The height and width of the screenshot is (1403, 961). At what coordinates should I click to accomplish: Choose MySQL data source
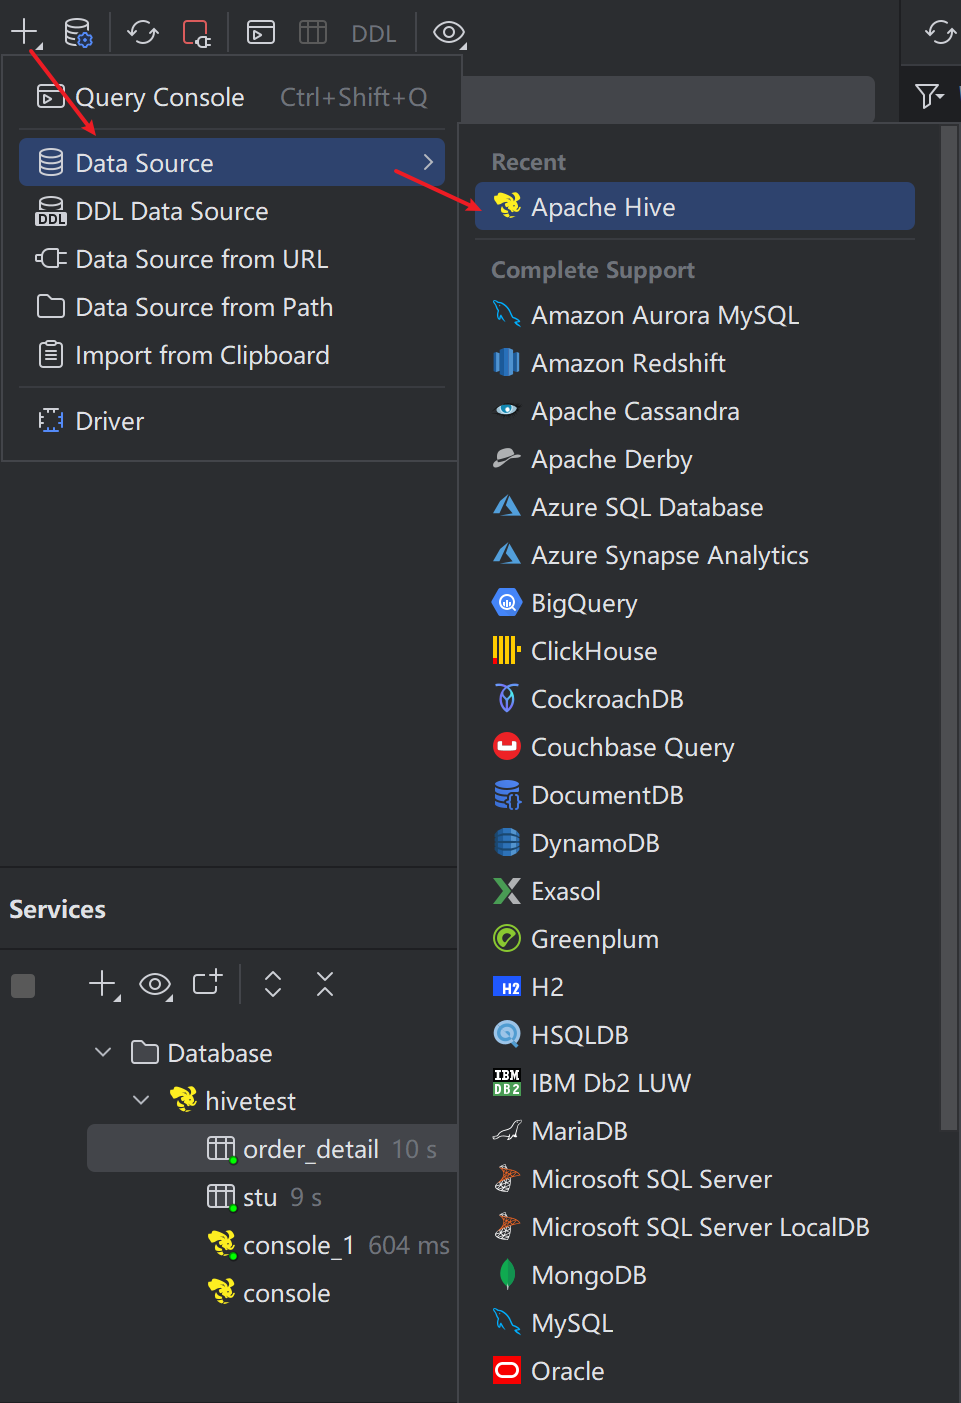[695, 1323]
